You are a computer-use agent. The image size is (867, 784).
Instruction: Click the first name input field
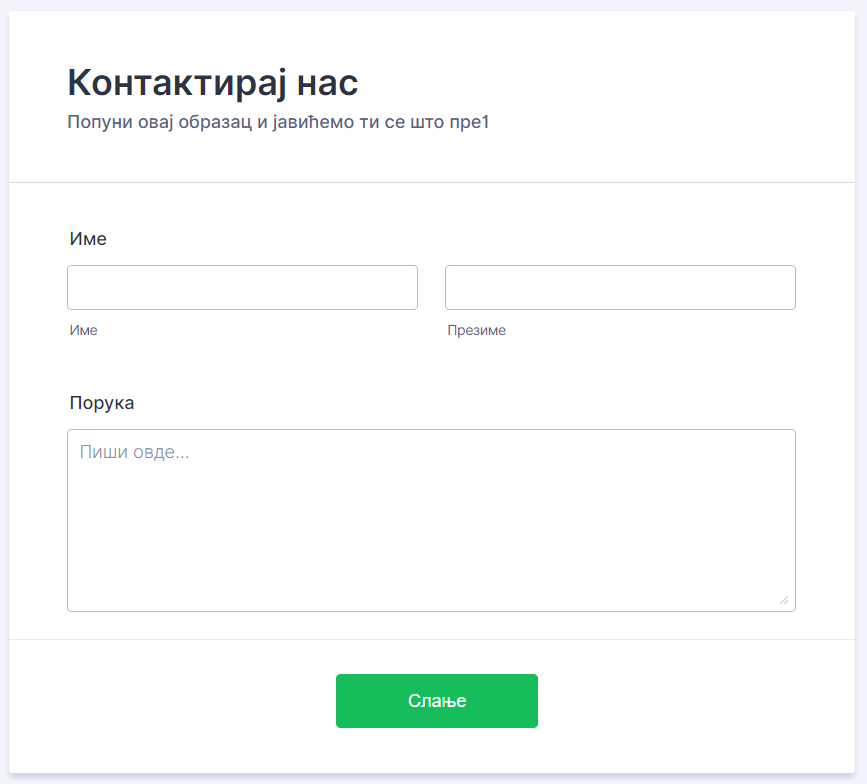tap(242, 288)
